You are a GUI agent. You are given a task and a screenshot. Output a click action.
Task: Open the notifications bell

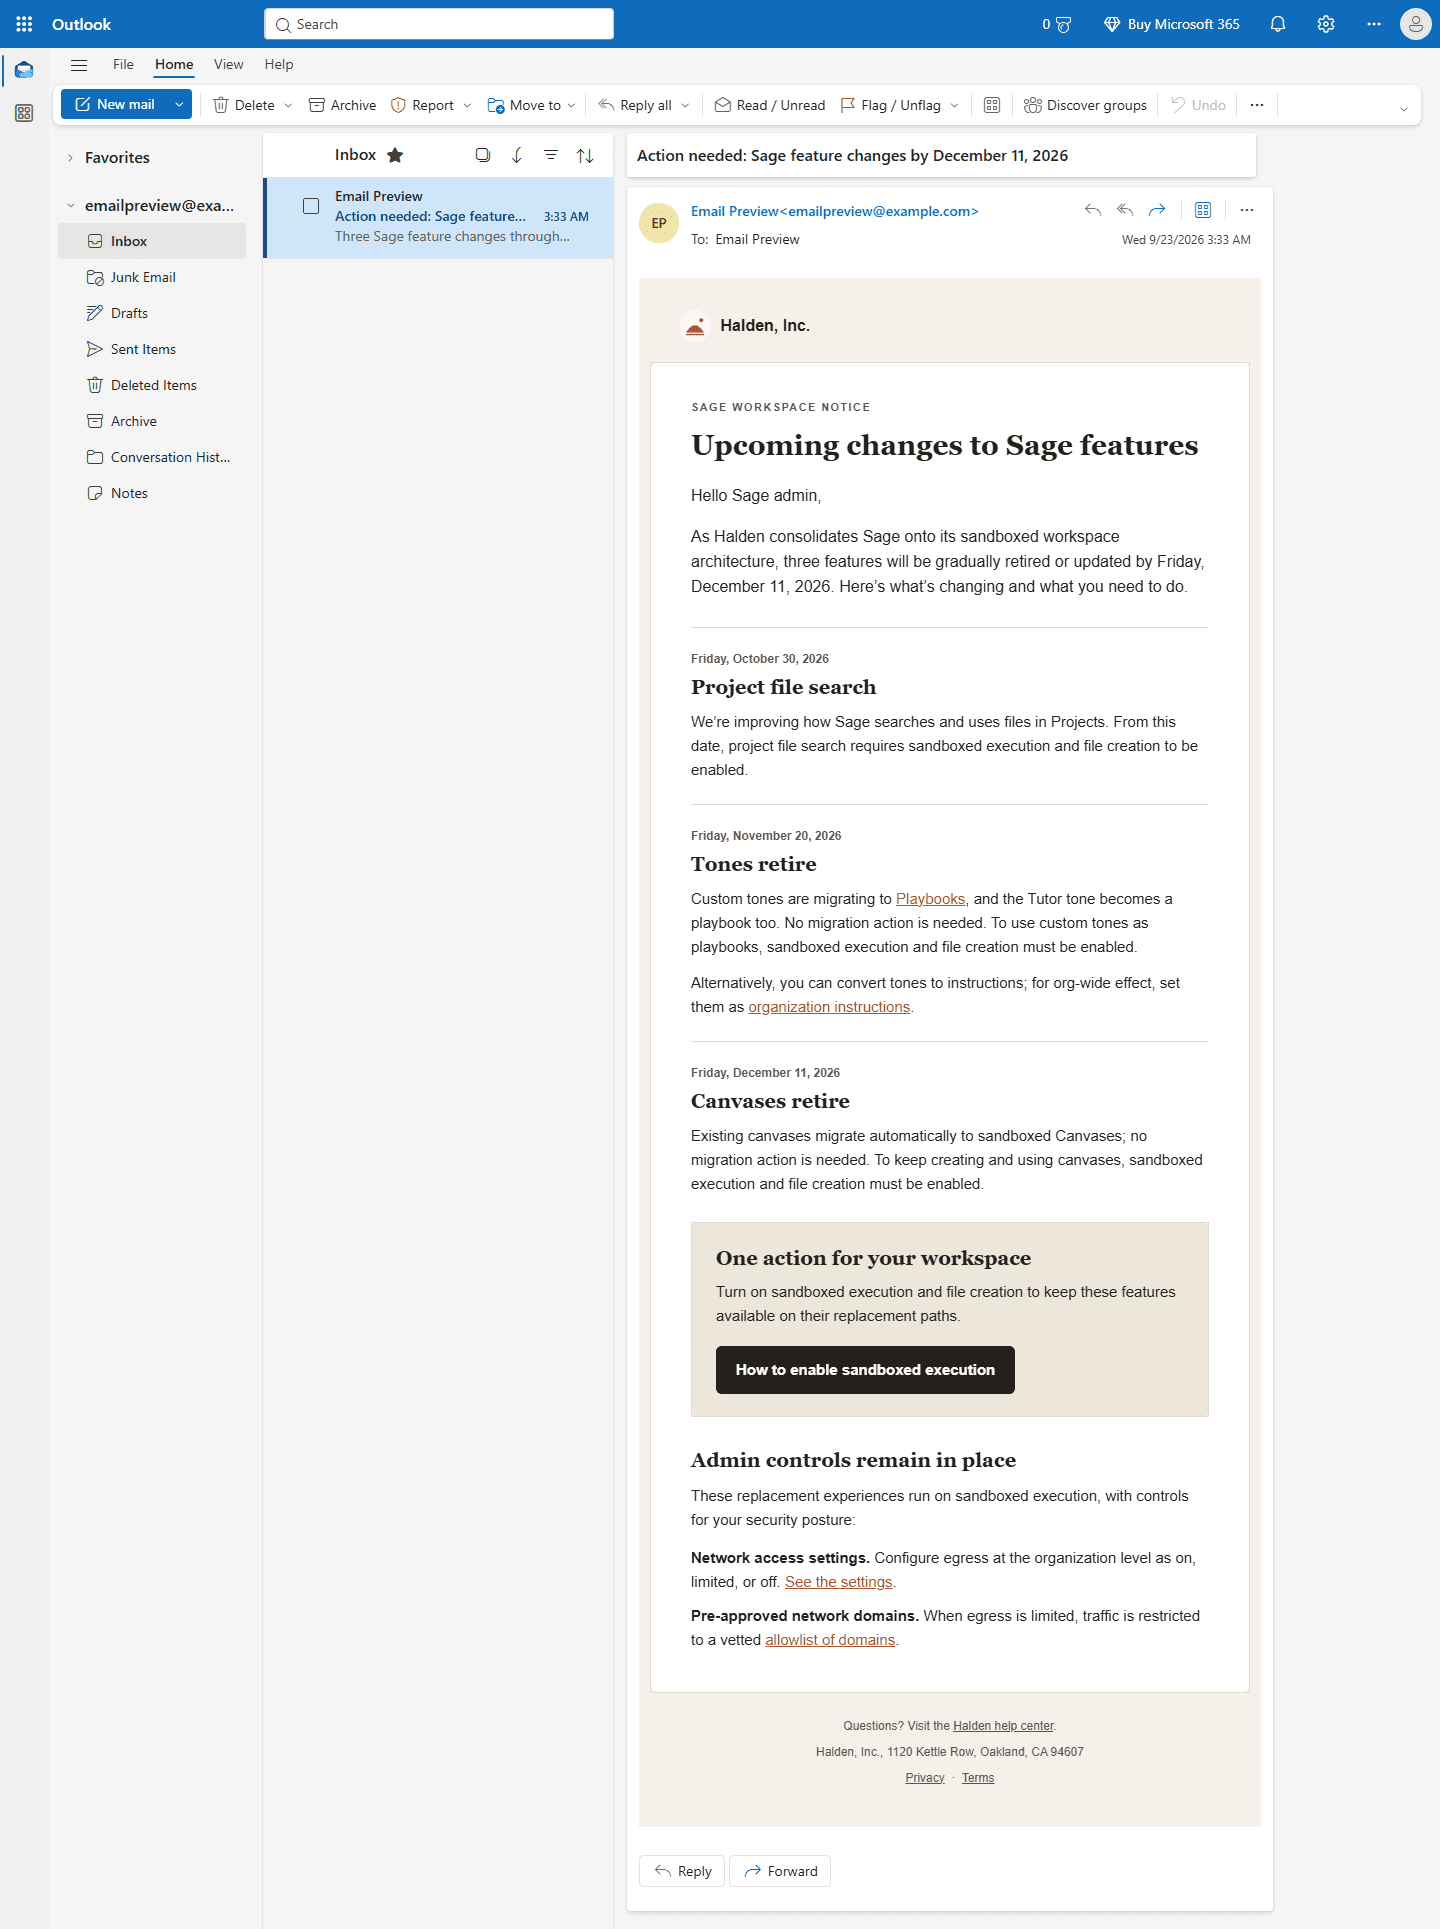[x=1278, y=24]
